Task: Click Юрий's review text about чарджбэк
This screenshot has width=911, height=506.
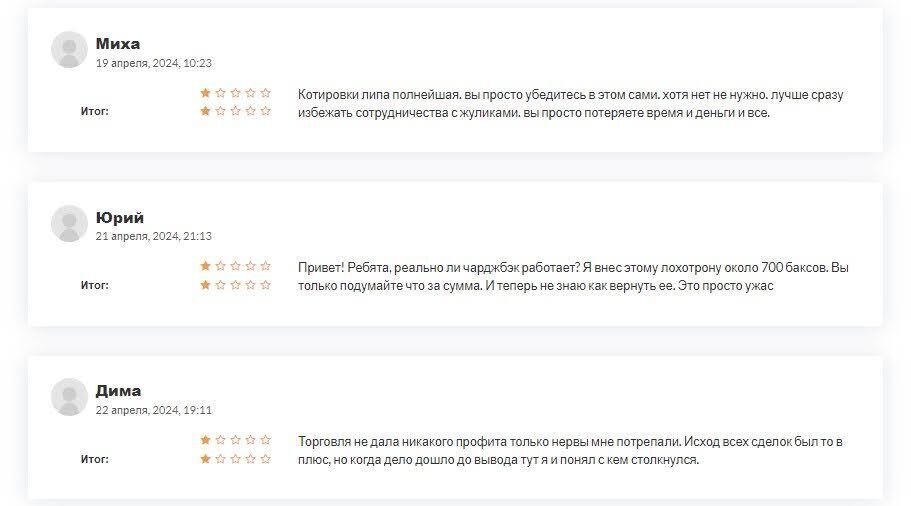Action: 573,277
